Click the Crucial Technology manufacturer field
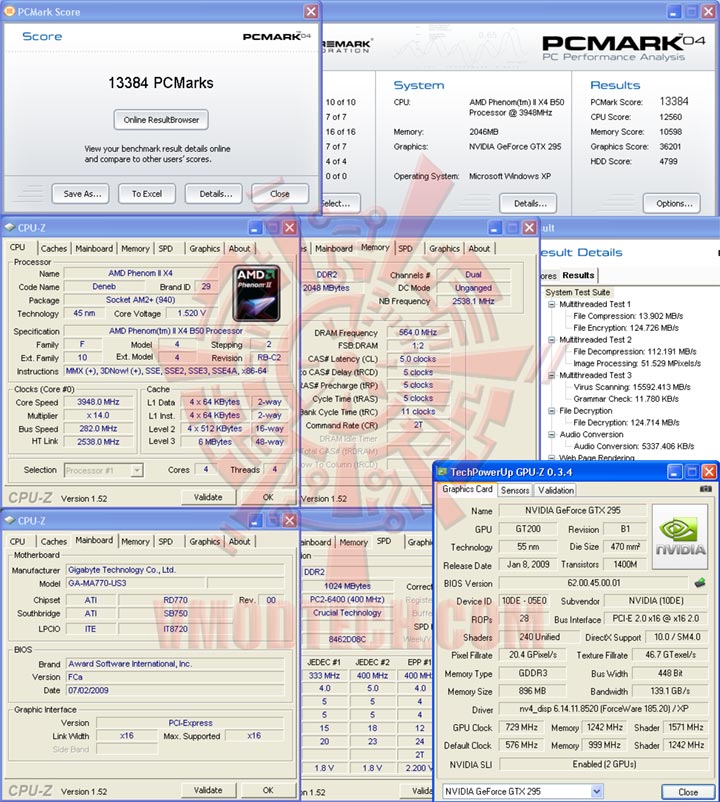Viewport: 720px width, 802px height. 347,613
